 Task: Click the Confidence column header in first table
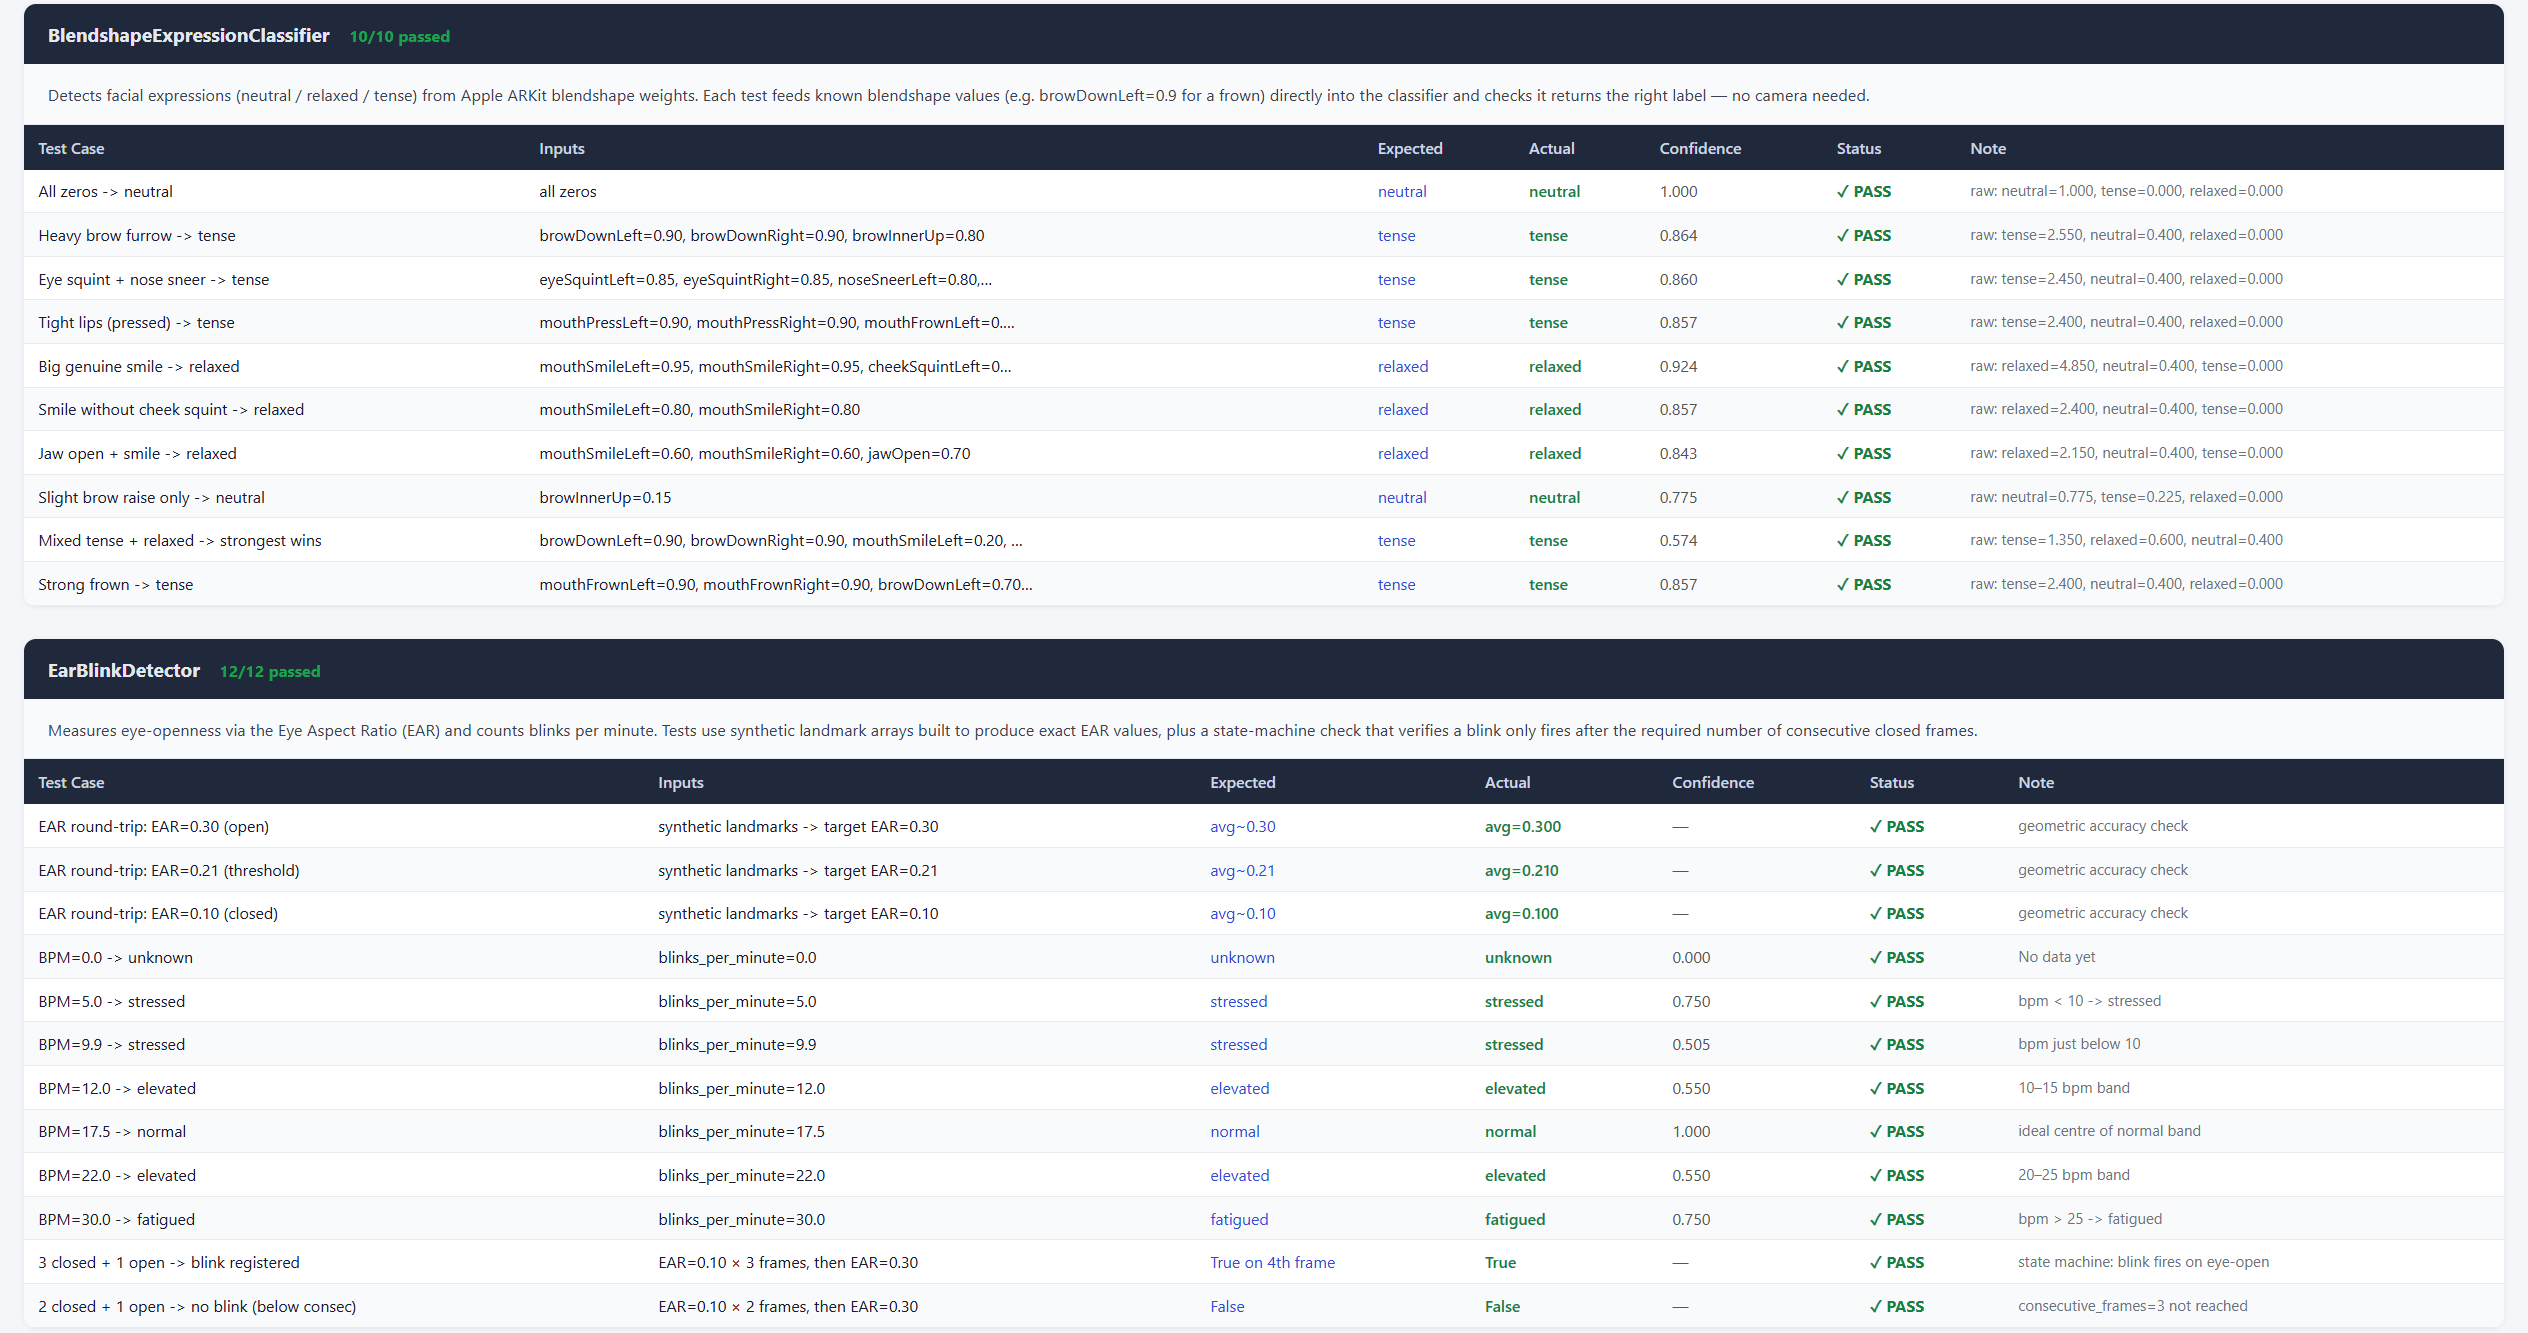1700,149
